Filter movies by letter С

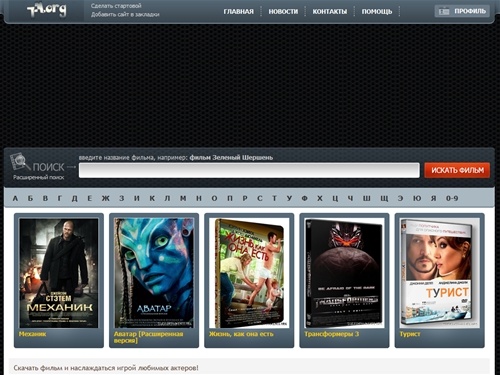260,198
